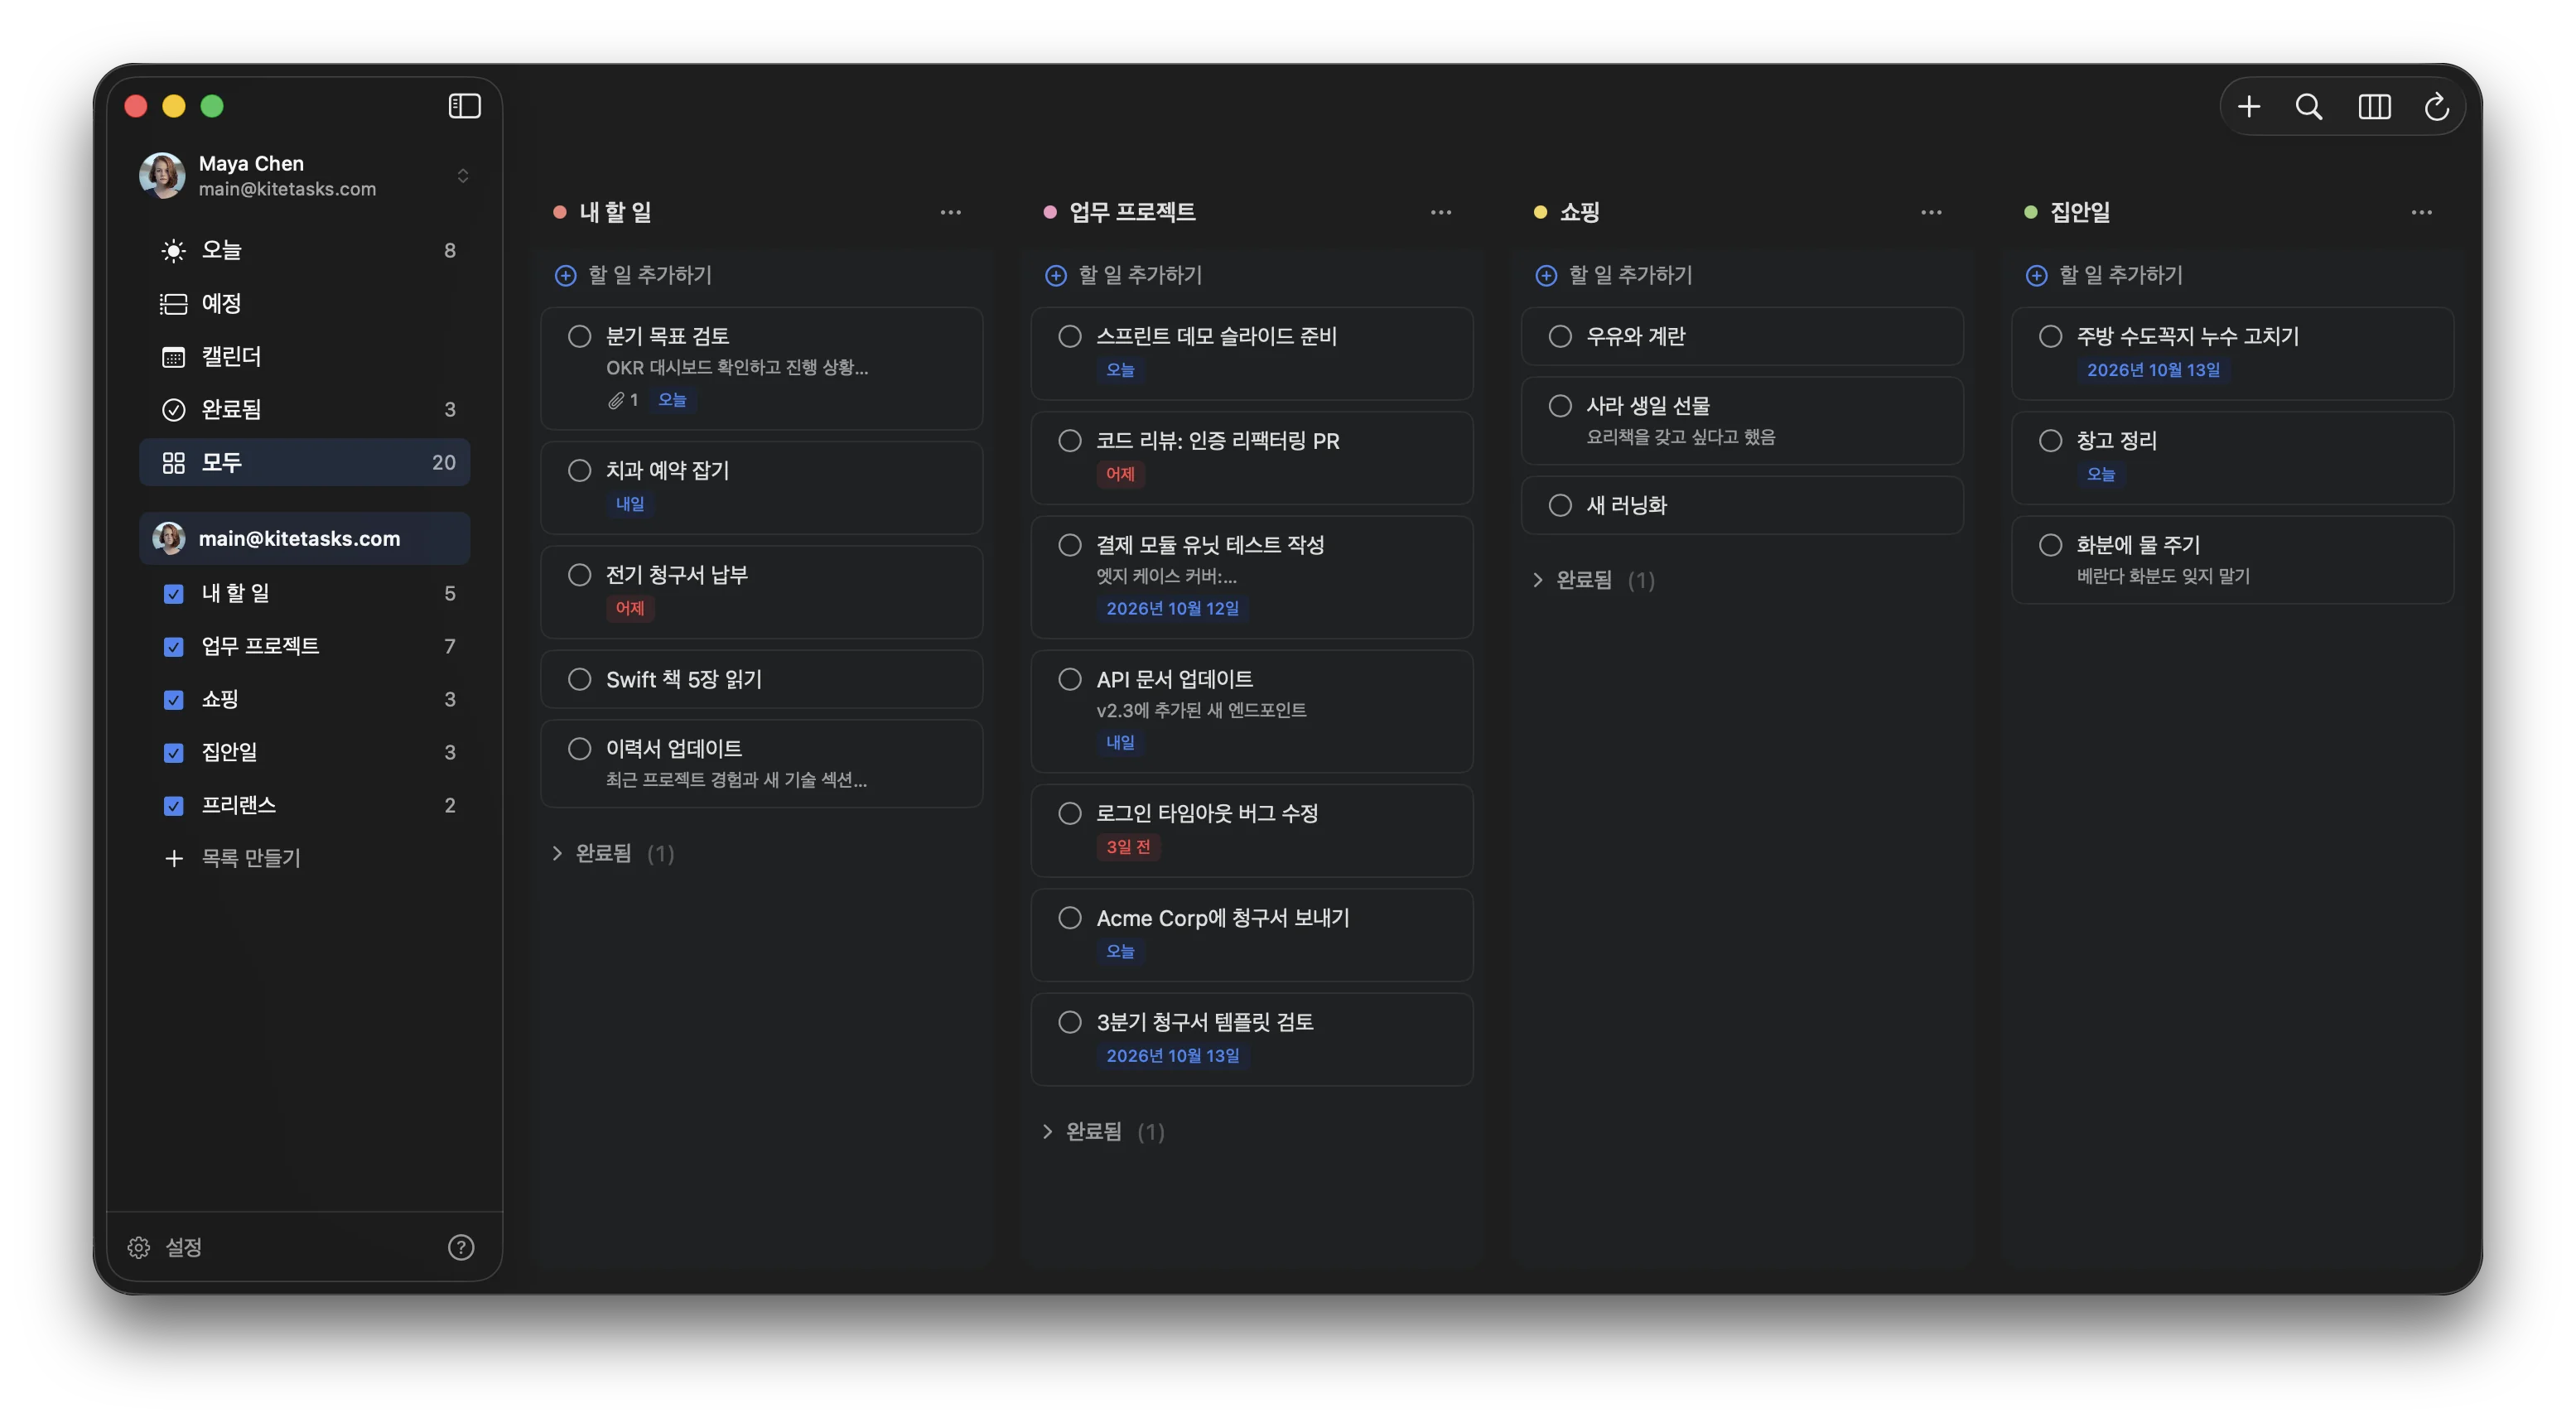Screen dimensions: 2576x1418
Task: Uncheck the 업무 프로젝트 list checkbox
Action: (x=173, y=647)
